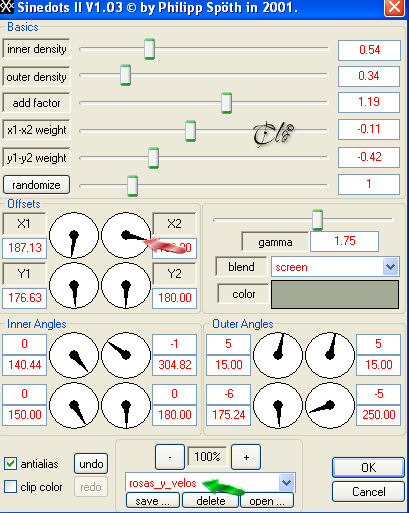Click the gamma slider handle

coord(317,220)
